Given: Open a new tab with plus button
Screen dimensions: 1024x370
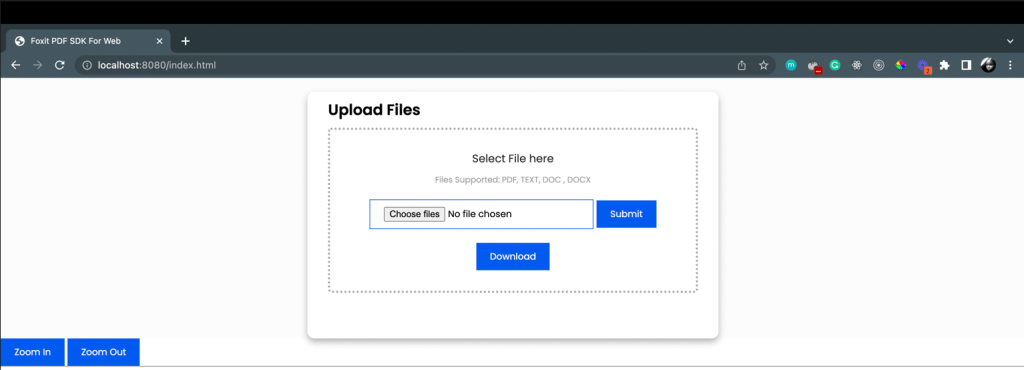Looking at the screenshot, I should tap(185, 40).
